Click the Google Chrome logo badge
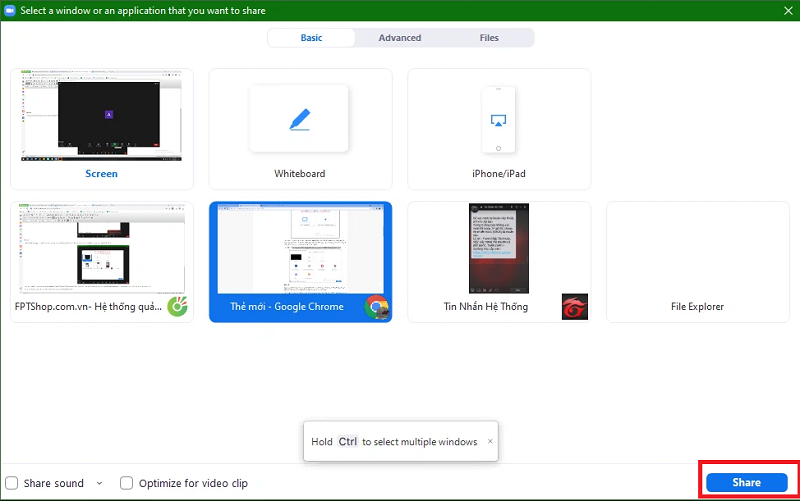The image size is (800, 501). point(377,307)
